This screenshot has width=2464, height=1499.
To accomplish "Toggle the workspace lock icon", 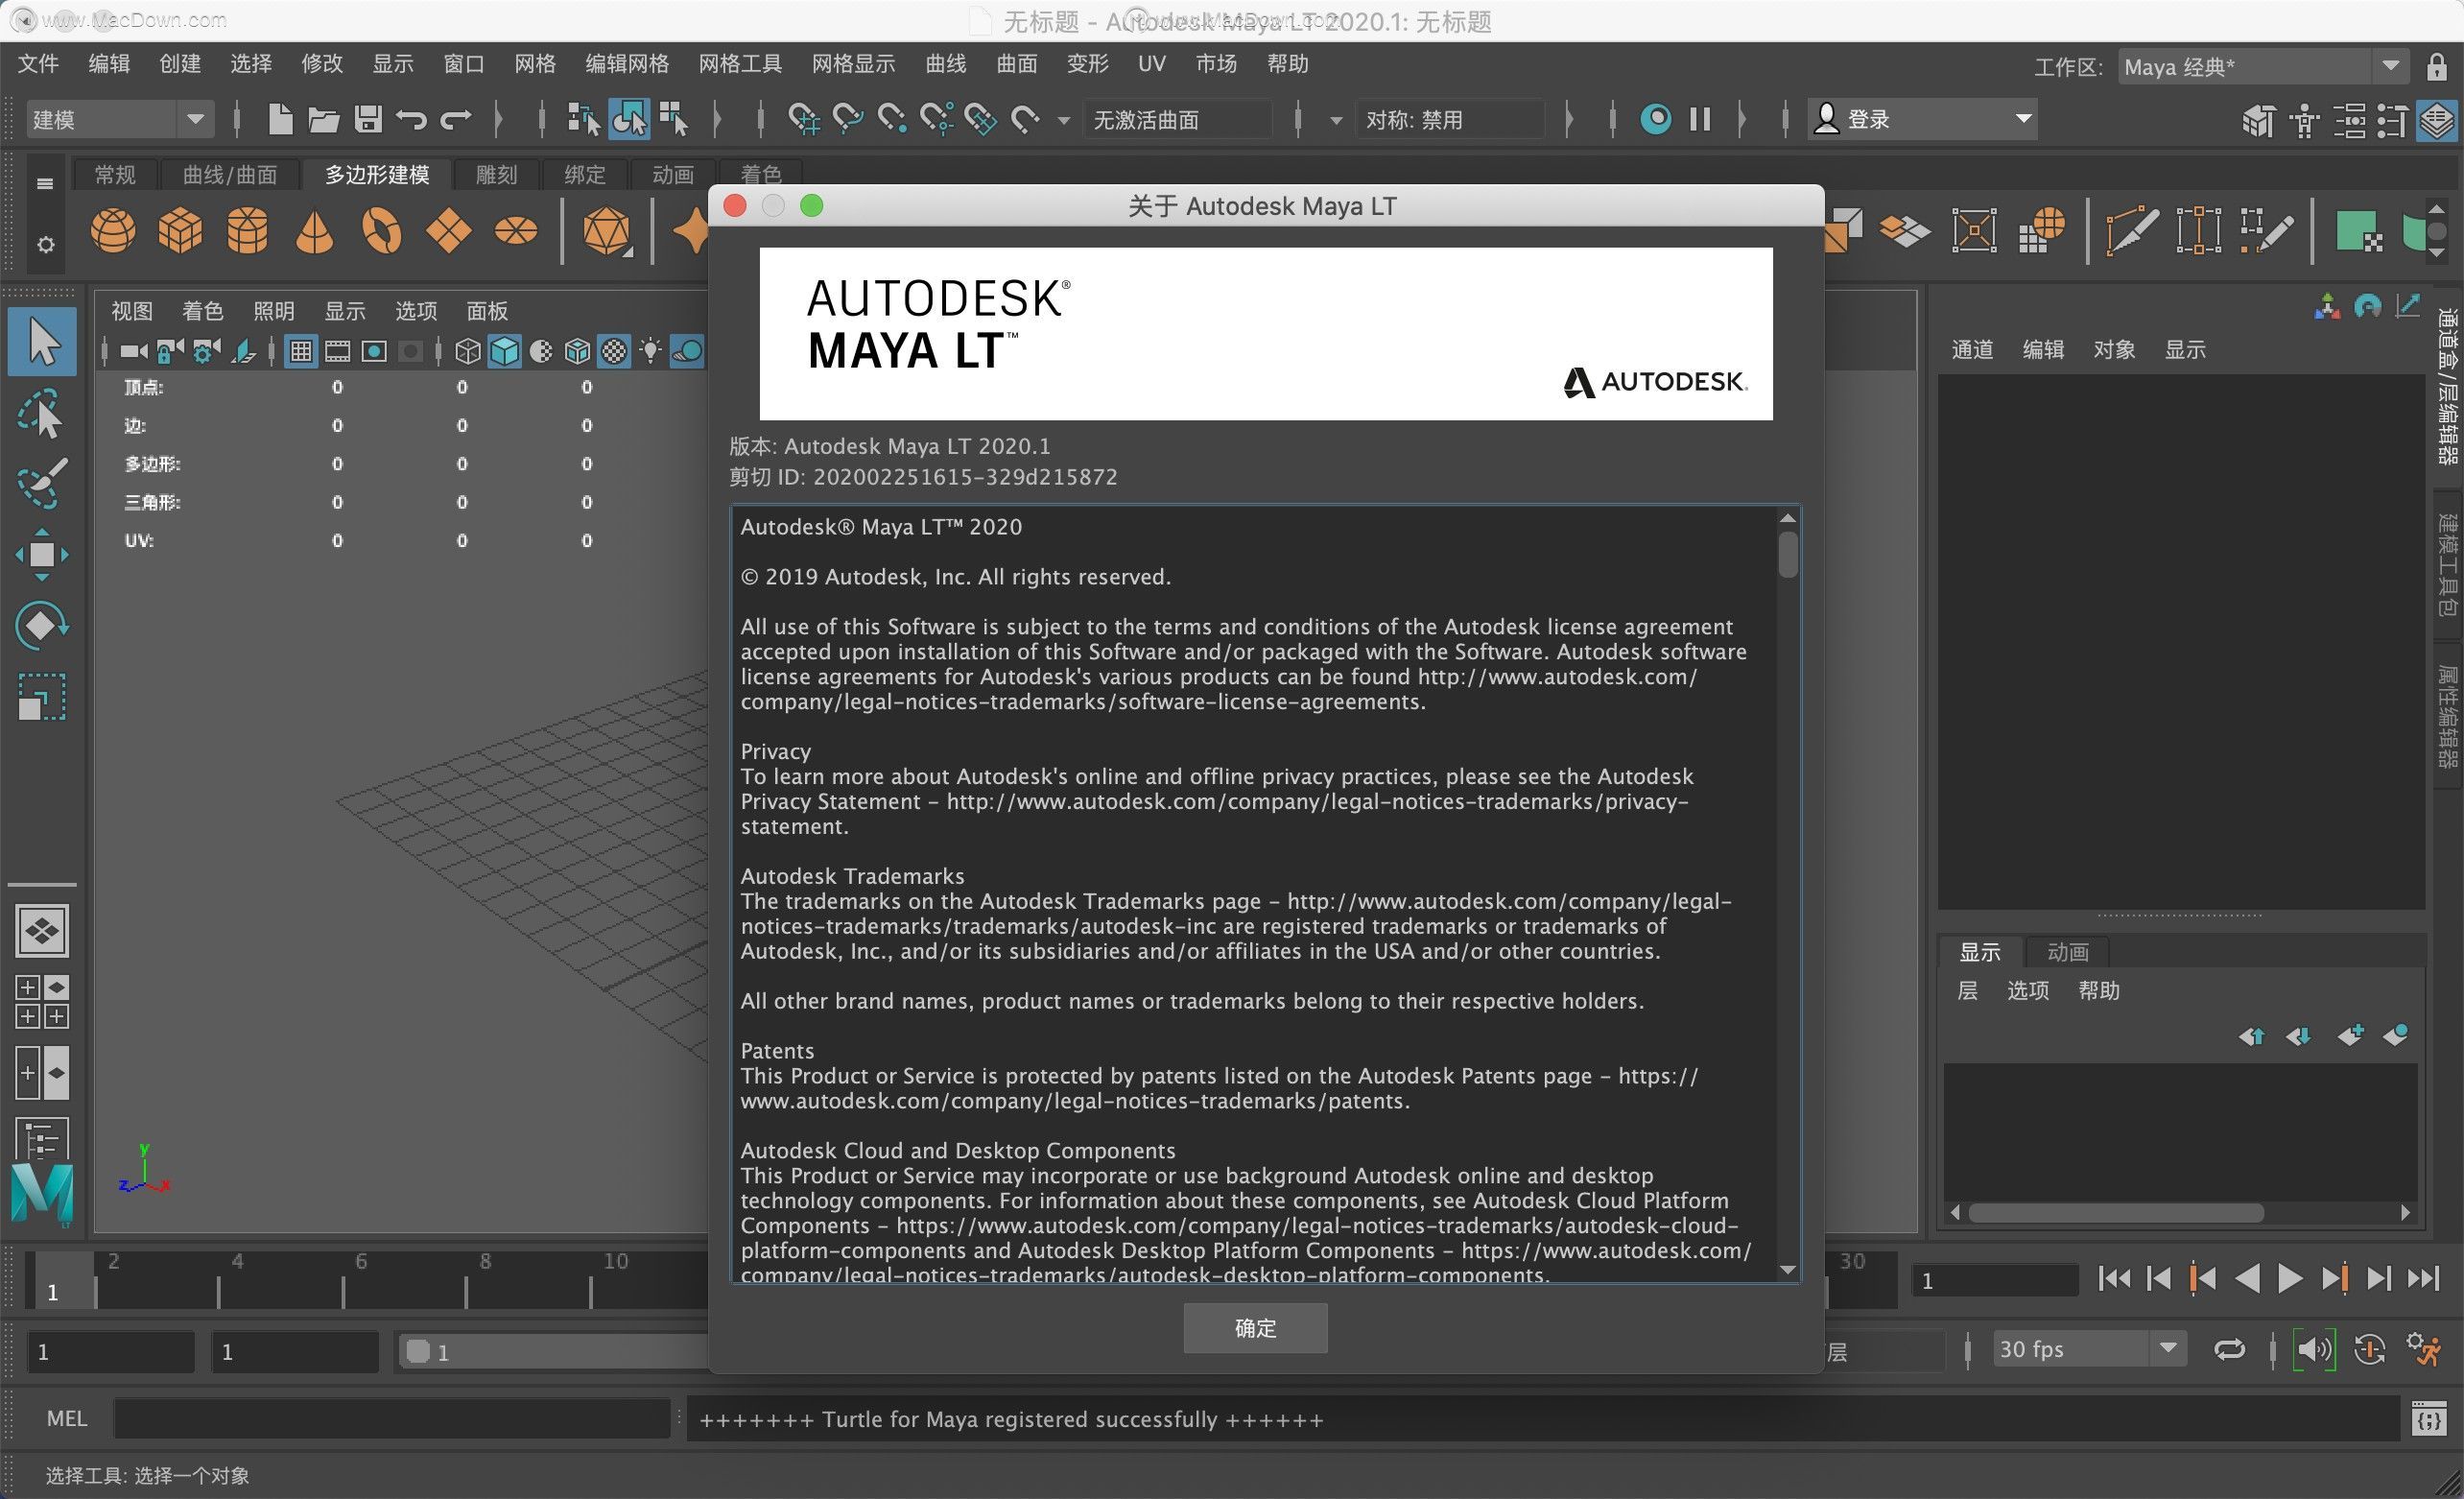I will click(x=2437, y=67).
